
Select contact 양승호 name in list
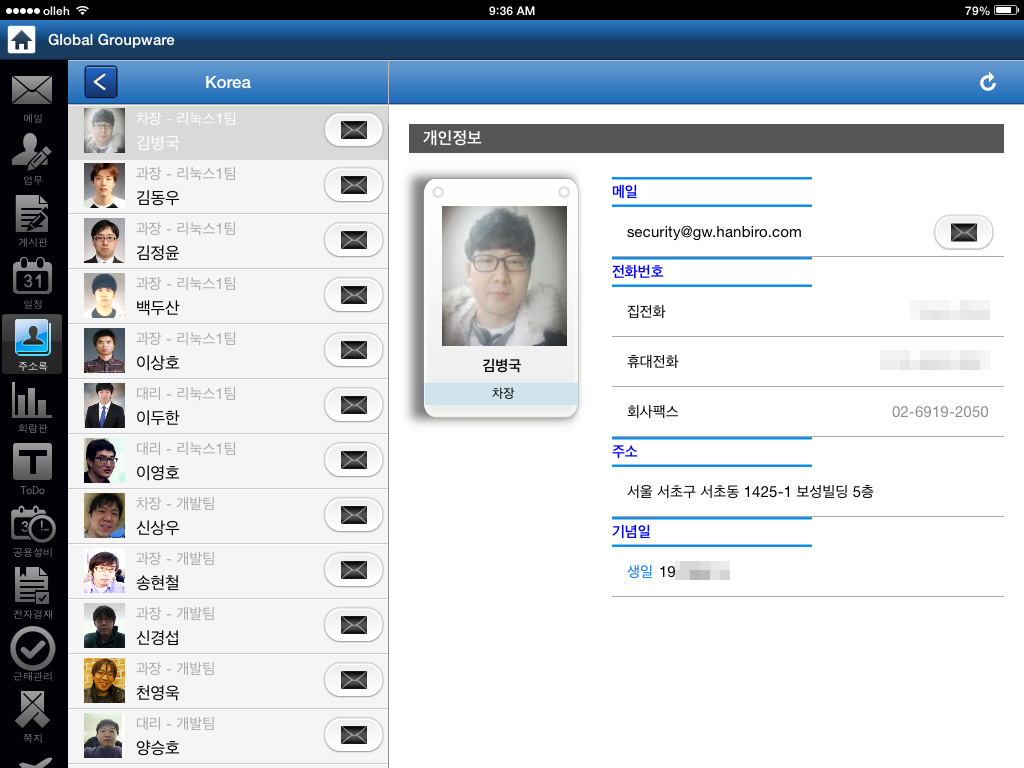(x=157, y=748)
